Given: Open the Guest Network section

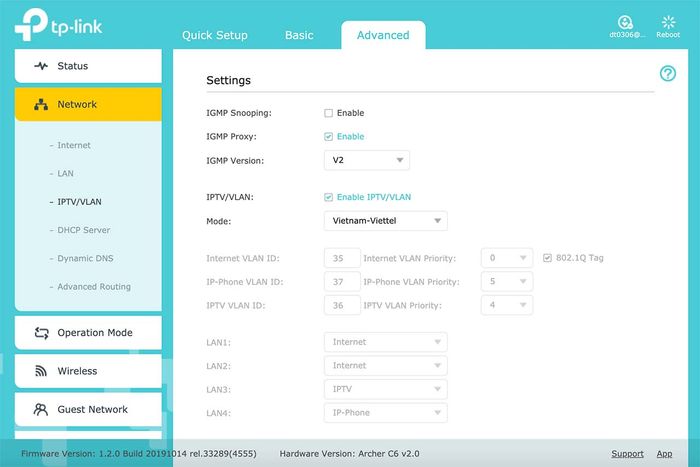Looking at the screenshot, I should [x=88, y=409].
